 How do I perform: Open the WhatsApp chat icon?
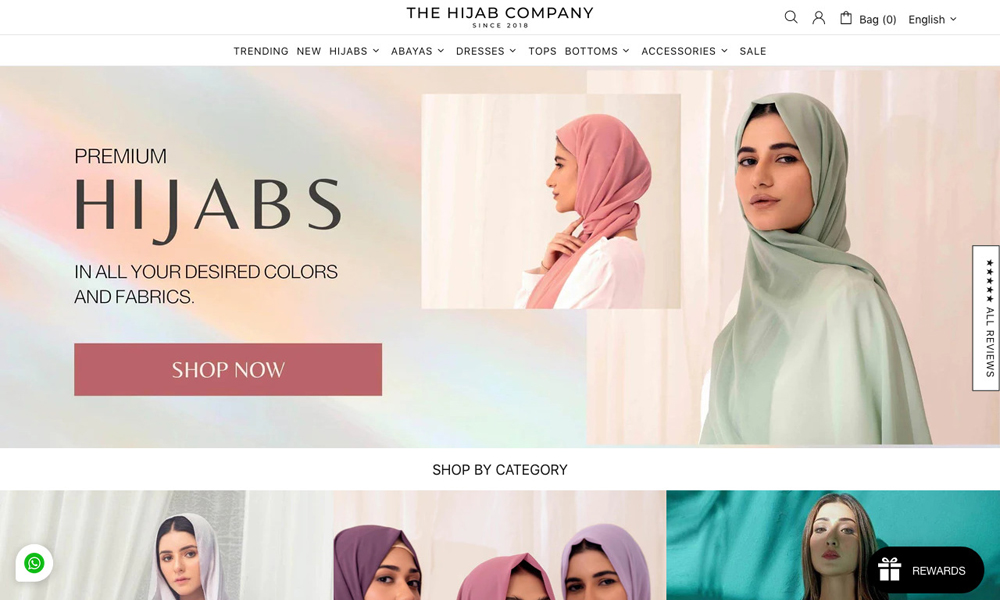point(34,563)
